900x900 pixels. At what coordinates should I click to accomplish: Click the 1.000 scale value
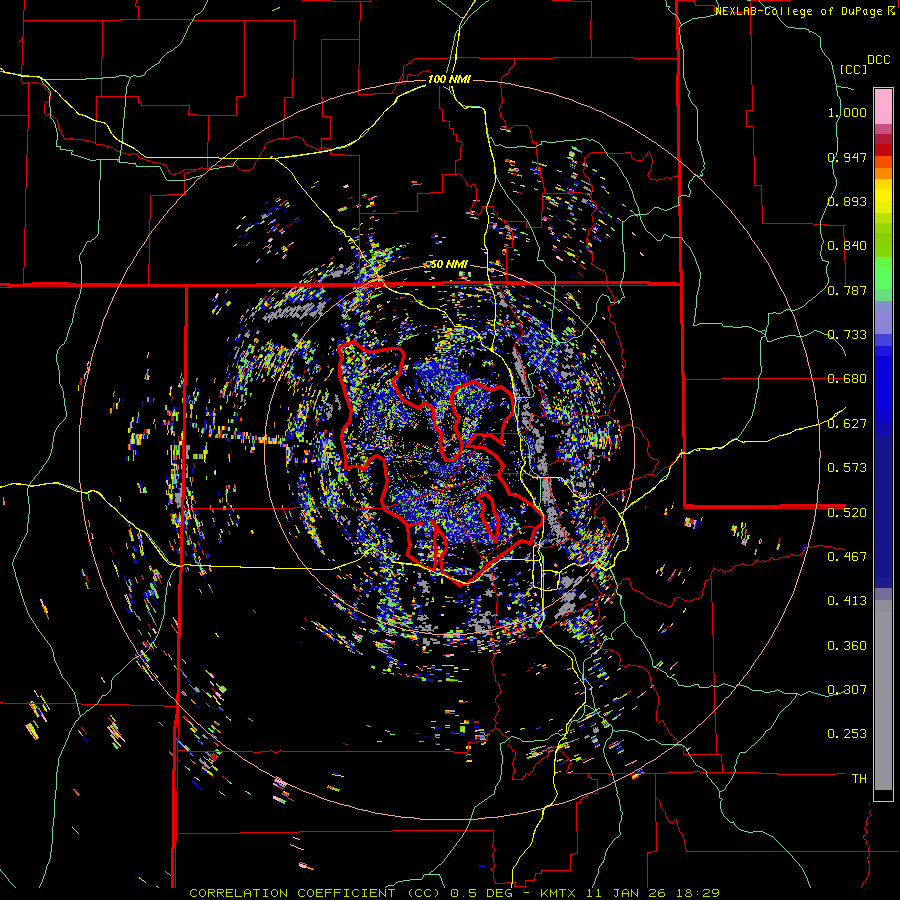847,112
